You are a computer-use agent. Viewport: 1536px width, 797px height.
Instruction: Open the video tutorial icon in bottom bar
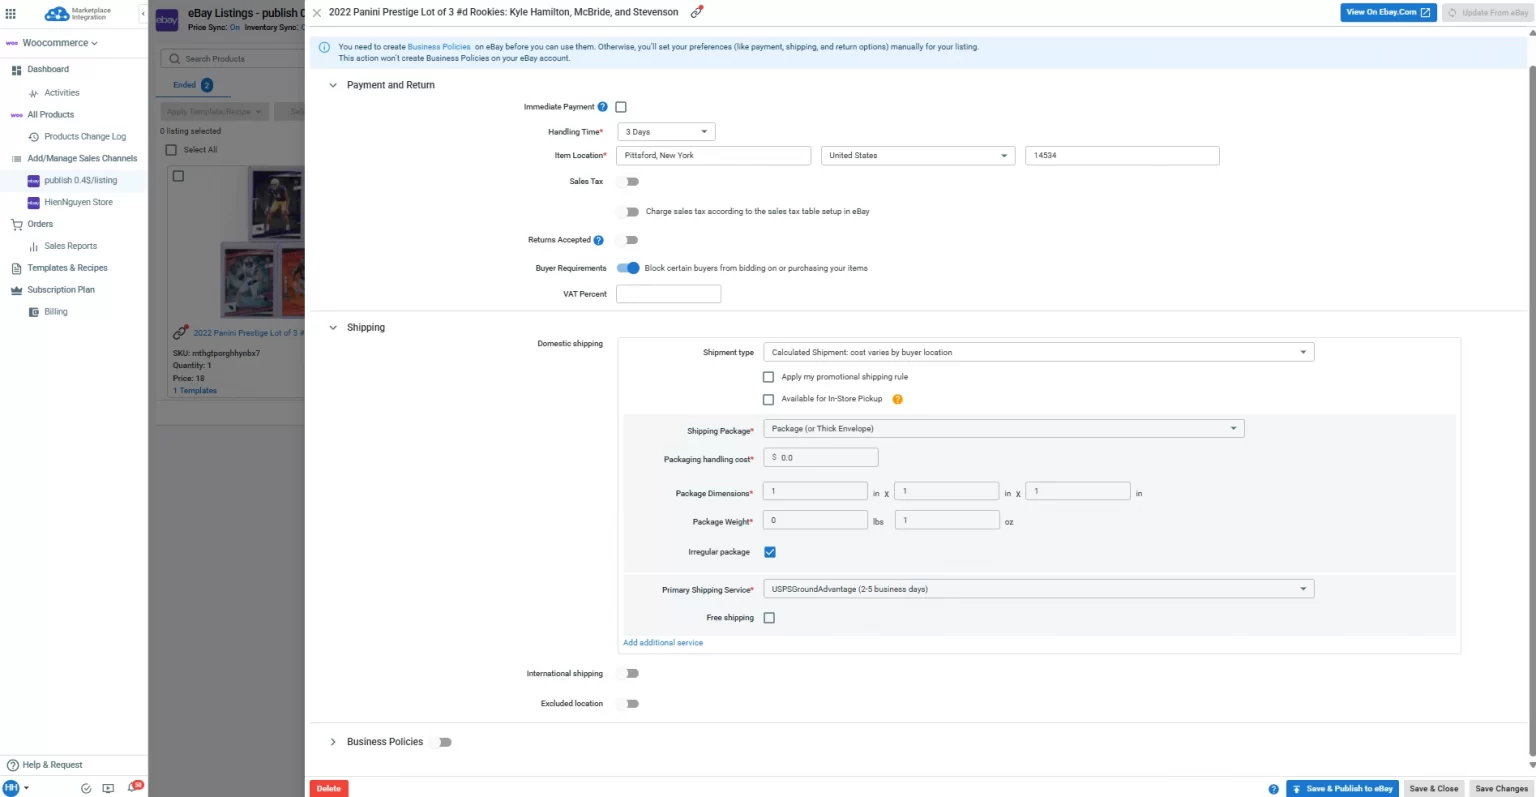(108, 788)
